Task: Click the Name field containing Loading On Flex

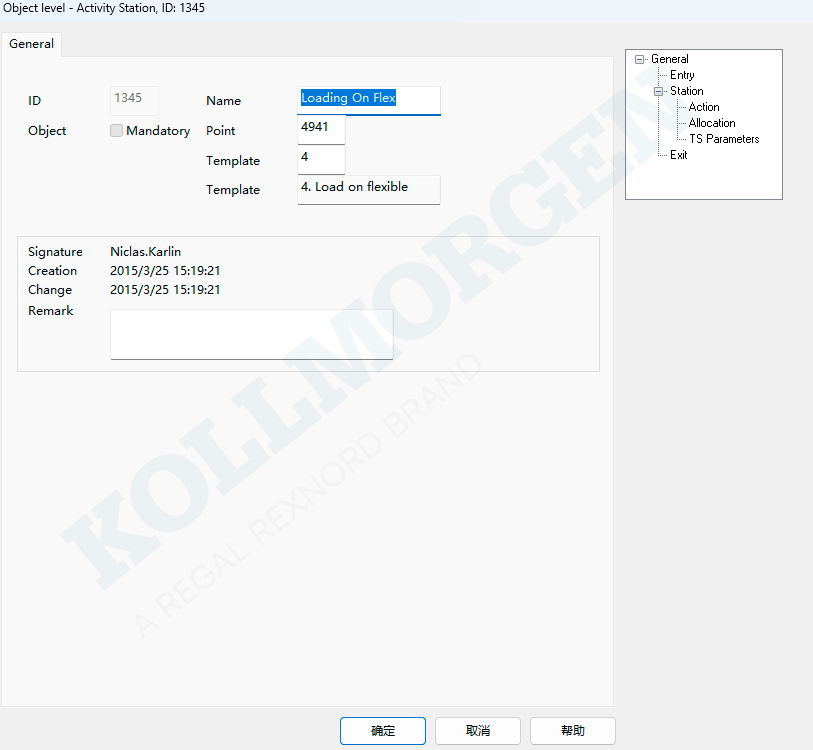Action: tap(368, 100)
